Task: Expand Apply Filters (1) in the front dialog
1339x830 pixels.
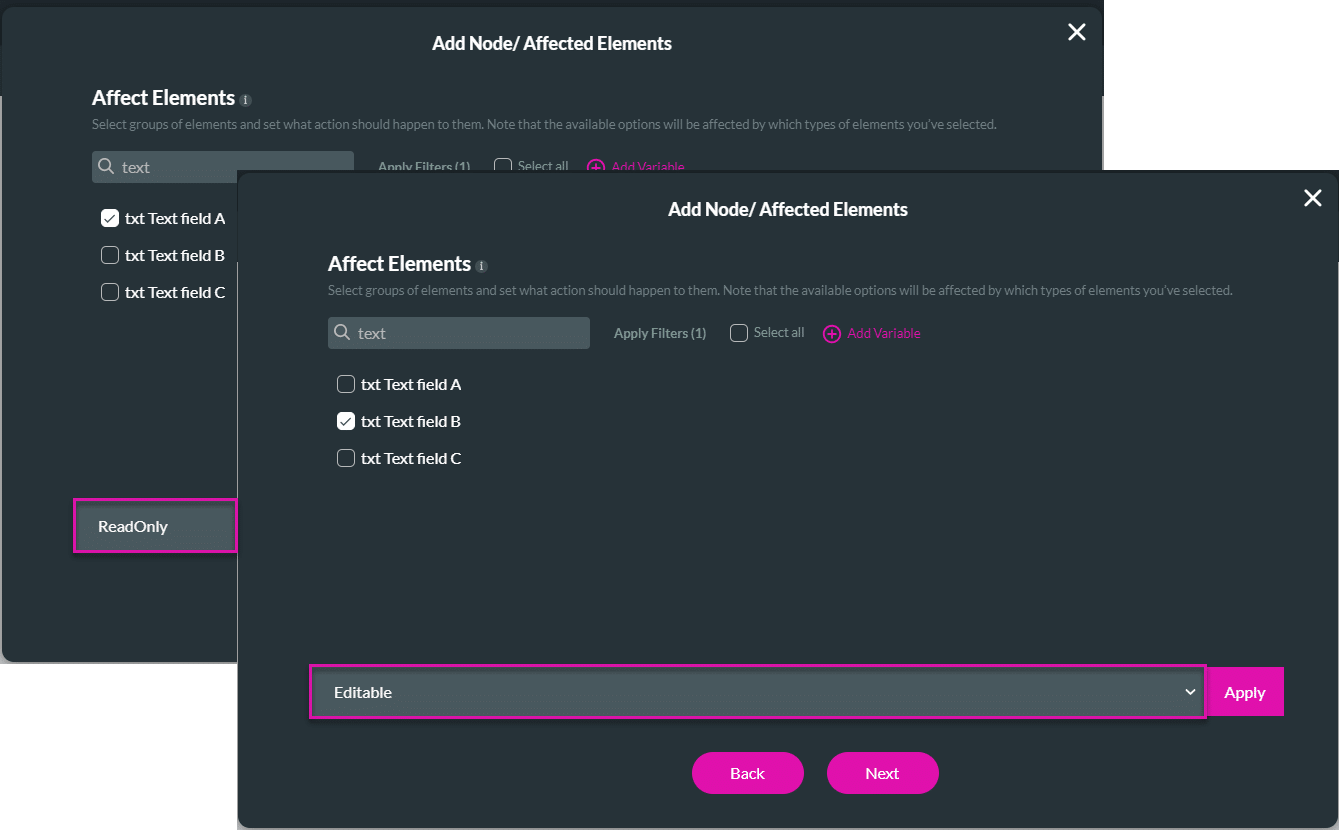Action: coord(659,332)
